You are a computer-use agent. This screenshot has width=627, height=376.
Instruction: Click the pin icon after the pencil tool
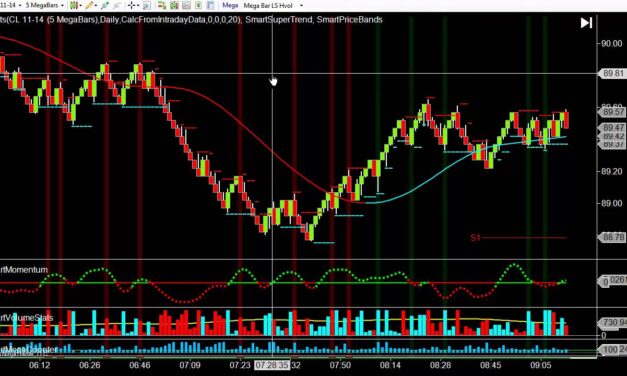click(x=105, y=5)
